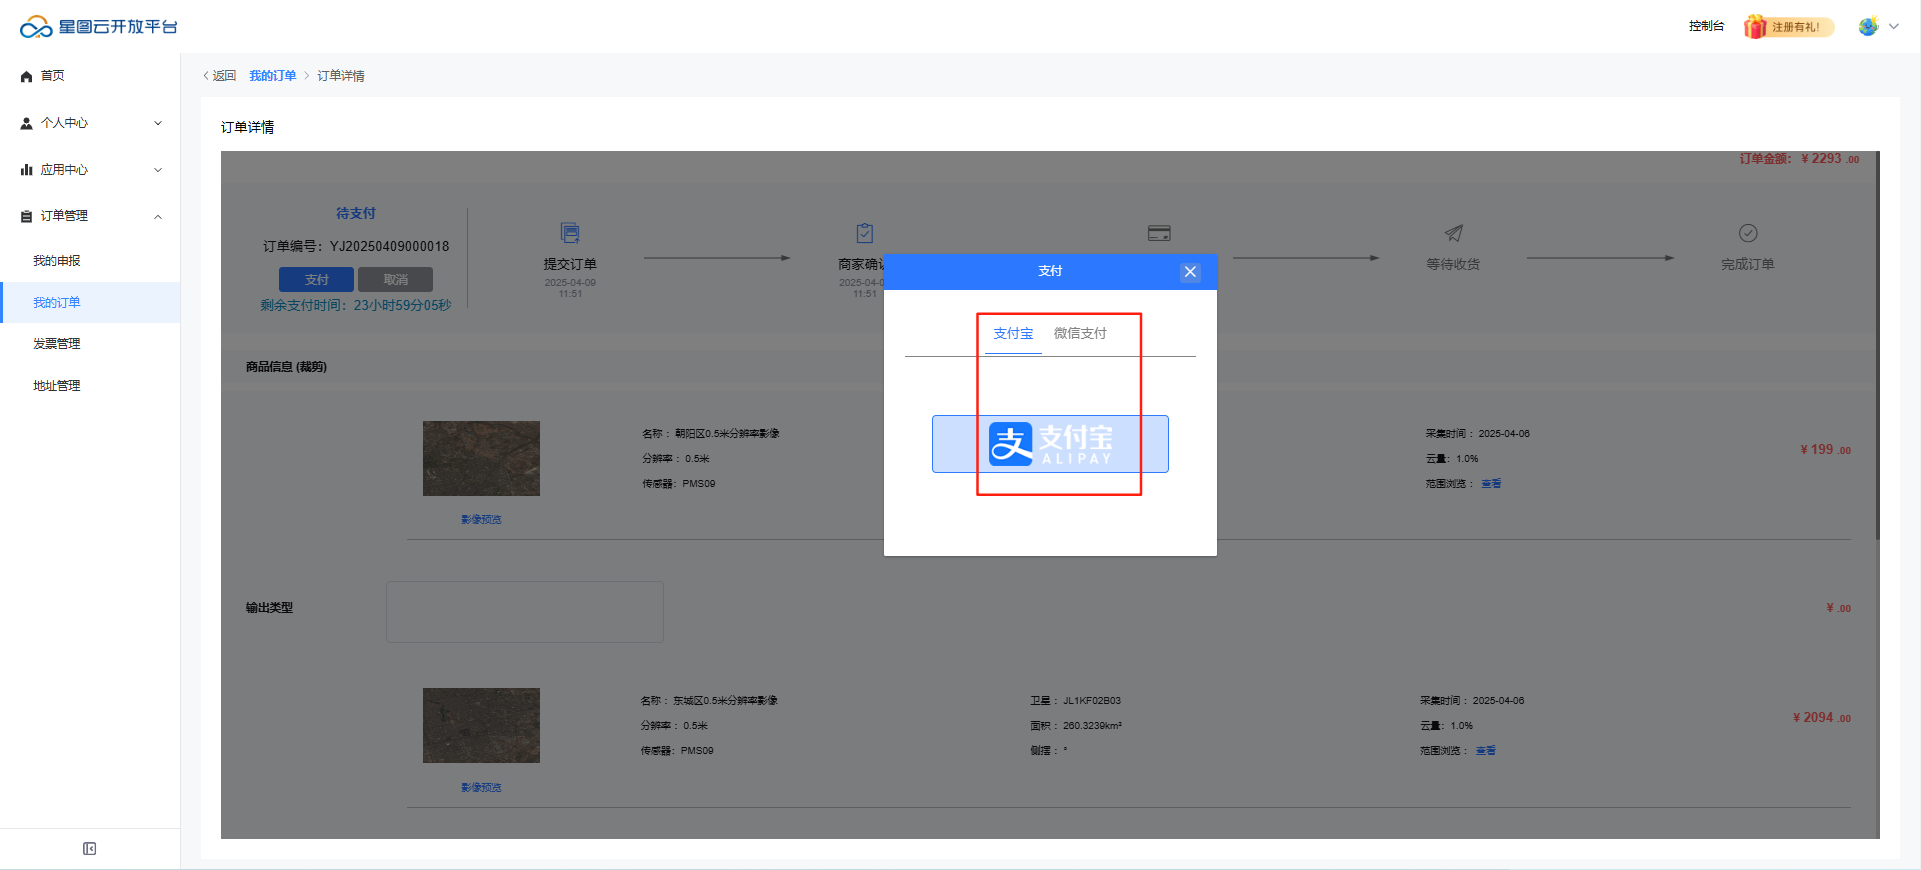1921x870 pixels.
Task: Click the grey 取消 button
Action: click(x=396, y=280)
